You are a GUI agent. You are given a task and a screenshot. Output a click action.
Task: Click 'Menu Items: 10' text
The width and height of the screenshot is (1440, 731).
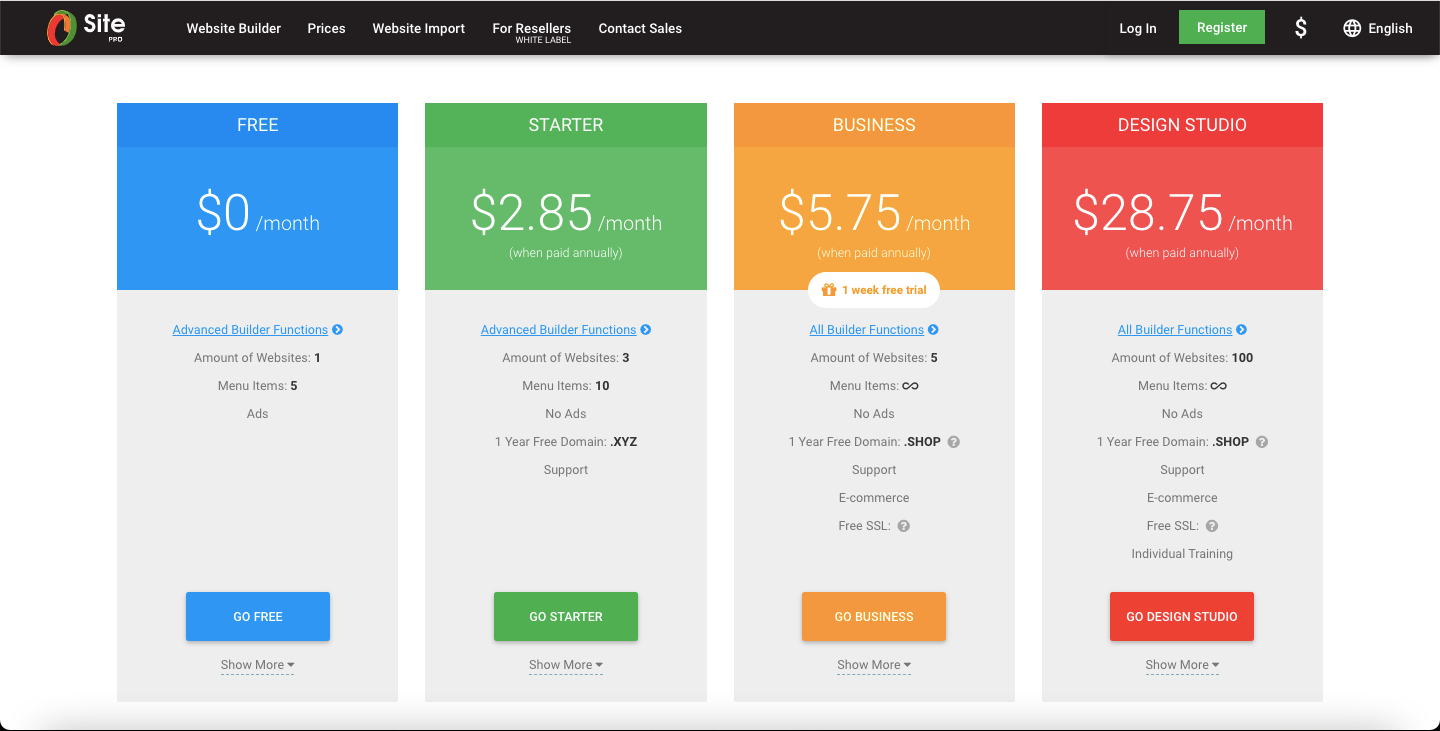click(566, 386)
